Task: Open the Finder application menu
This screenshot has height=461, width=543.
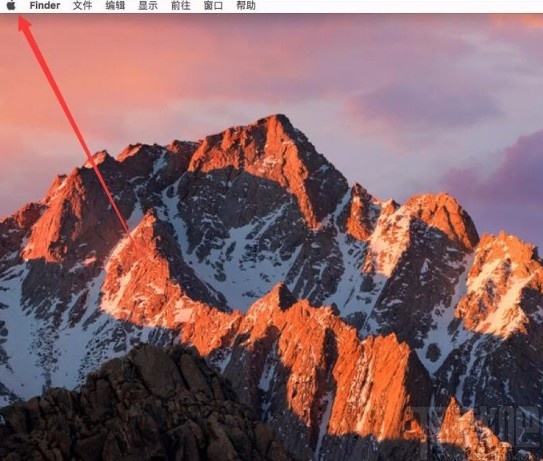Action: (45, 6)
